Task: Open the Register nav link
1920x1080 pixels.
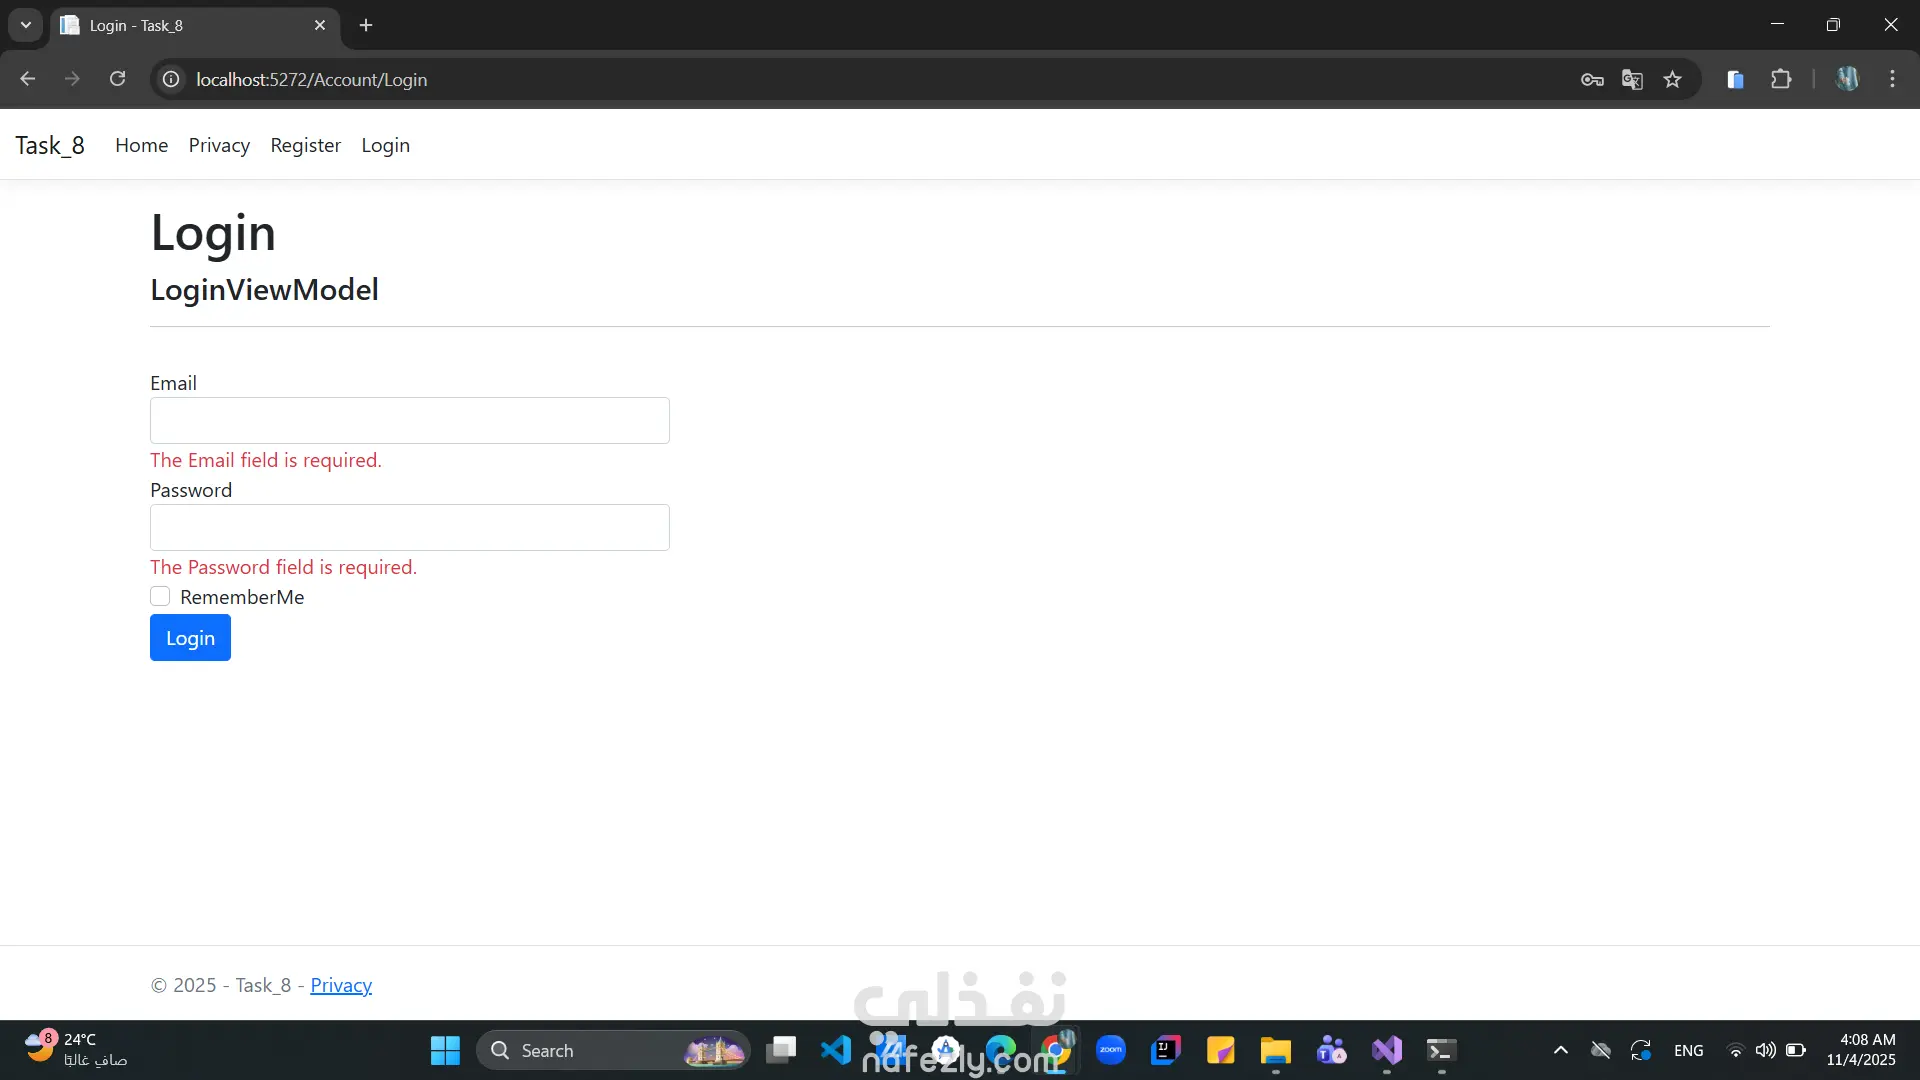Action: [305, 145]
